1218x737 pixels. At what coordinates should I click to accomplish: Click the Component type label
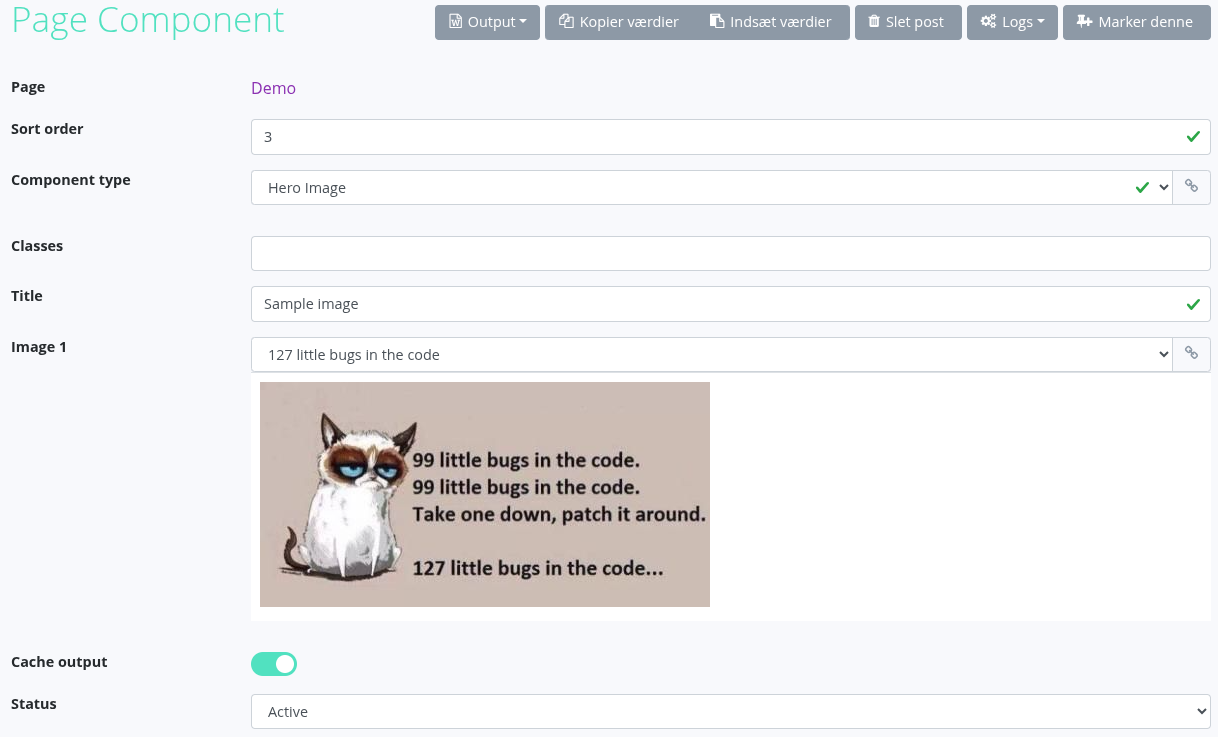click(x=71, y=180)
